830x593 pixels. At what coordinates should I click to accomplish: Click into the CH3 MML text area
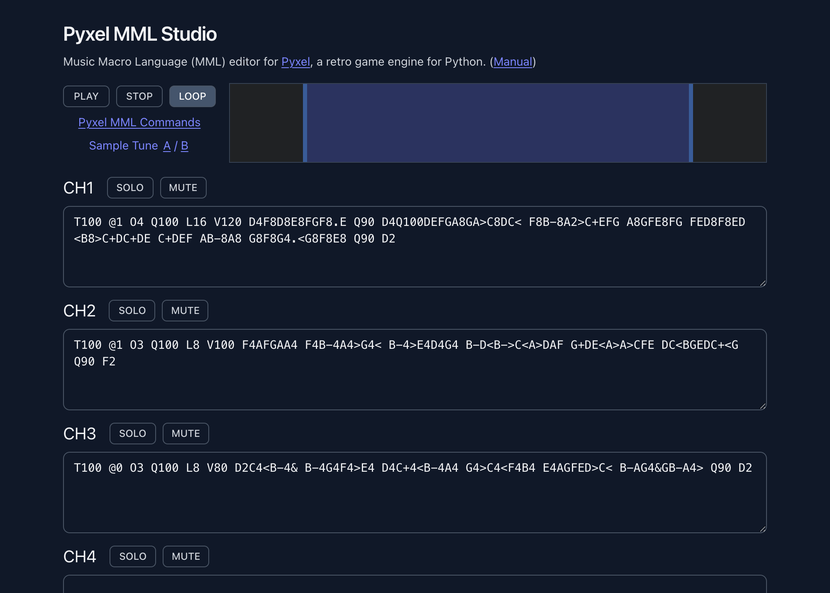click(415, 492)
